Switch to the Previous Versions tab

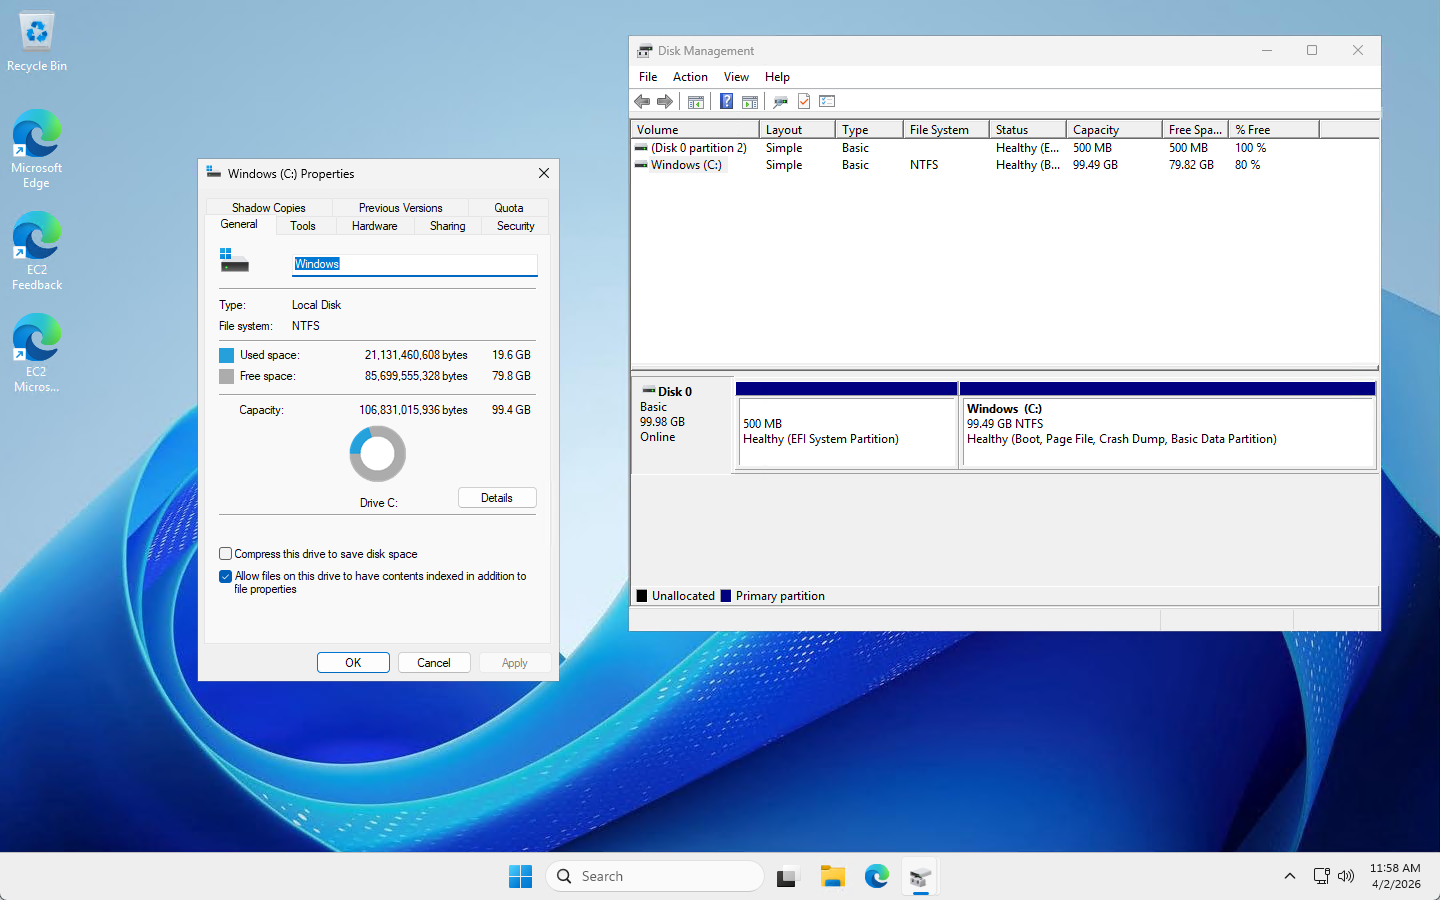tap(400, 208)
